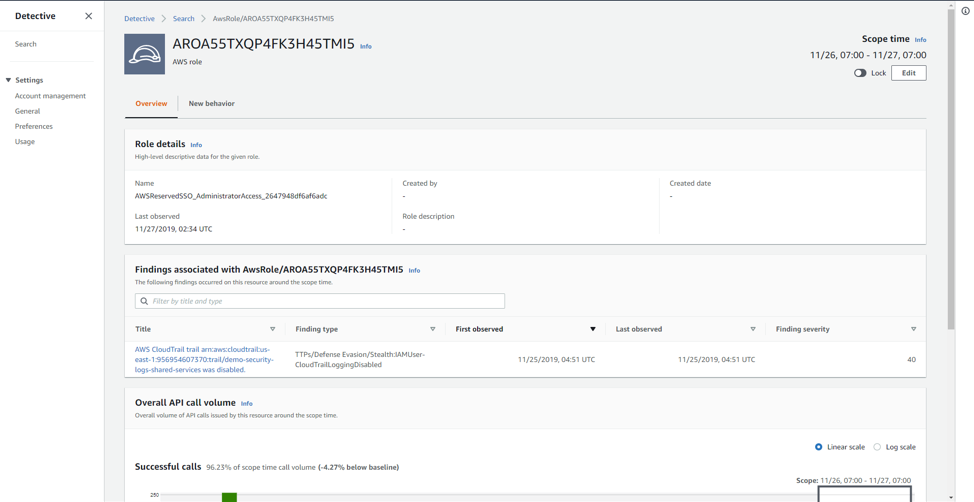Open the CloudTrail trail disabled finding link
The image size is (974, 502).
(204, 360)
